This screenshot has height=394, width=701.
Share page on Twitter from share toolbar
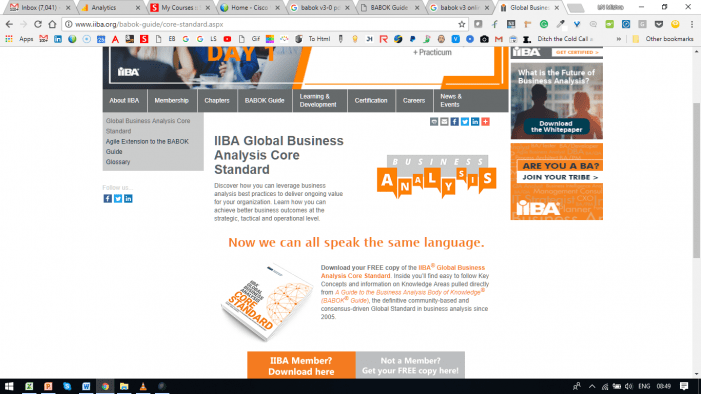465,122
